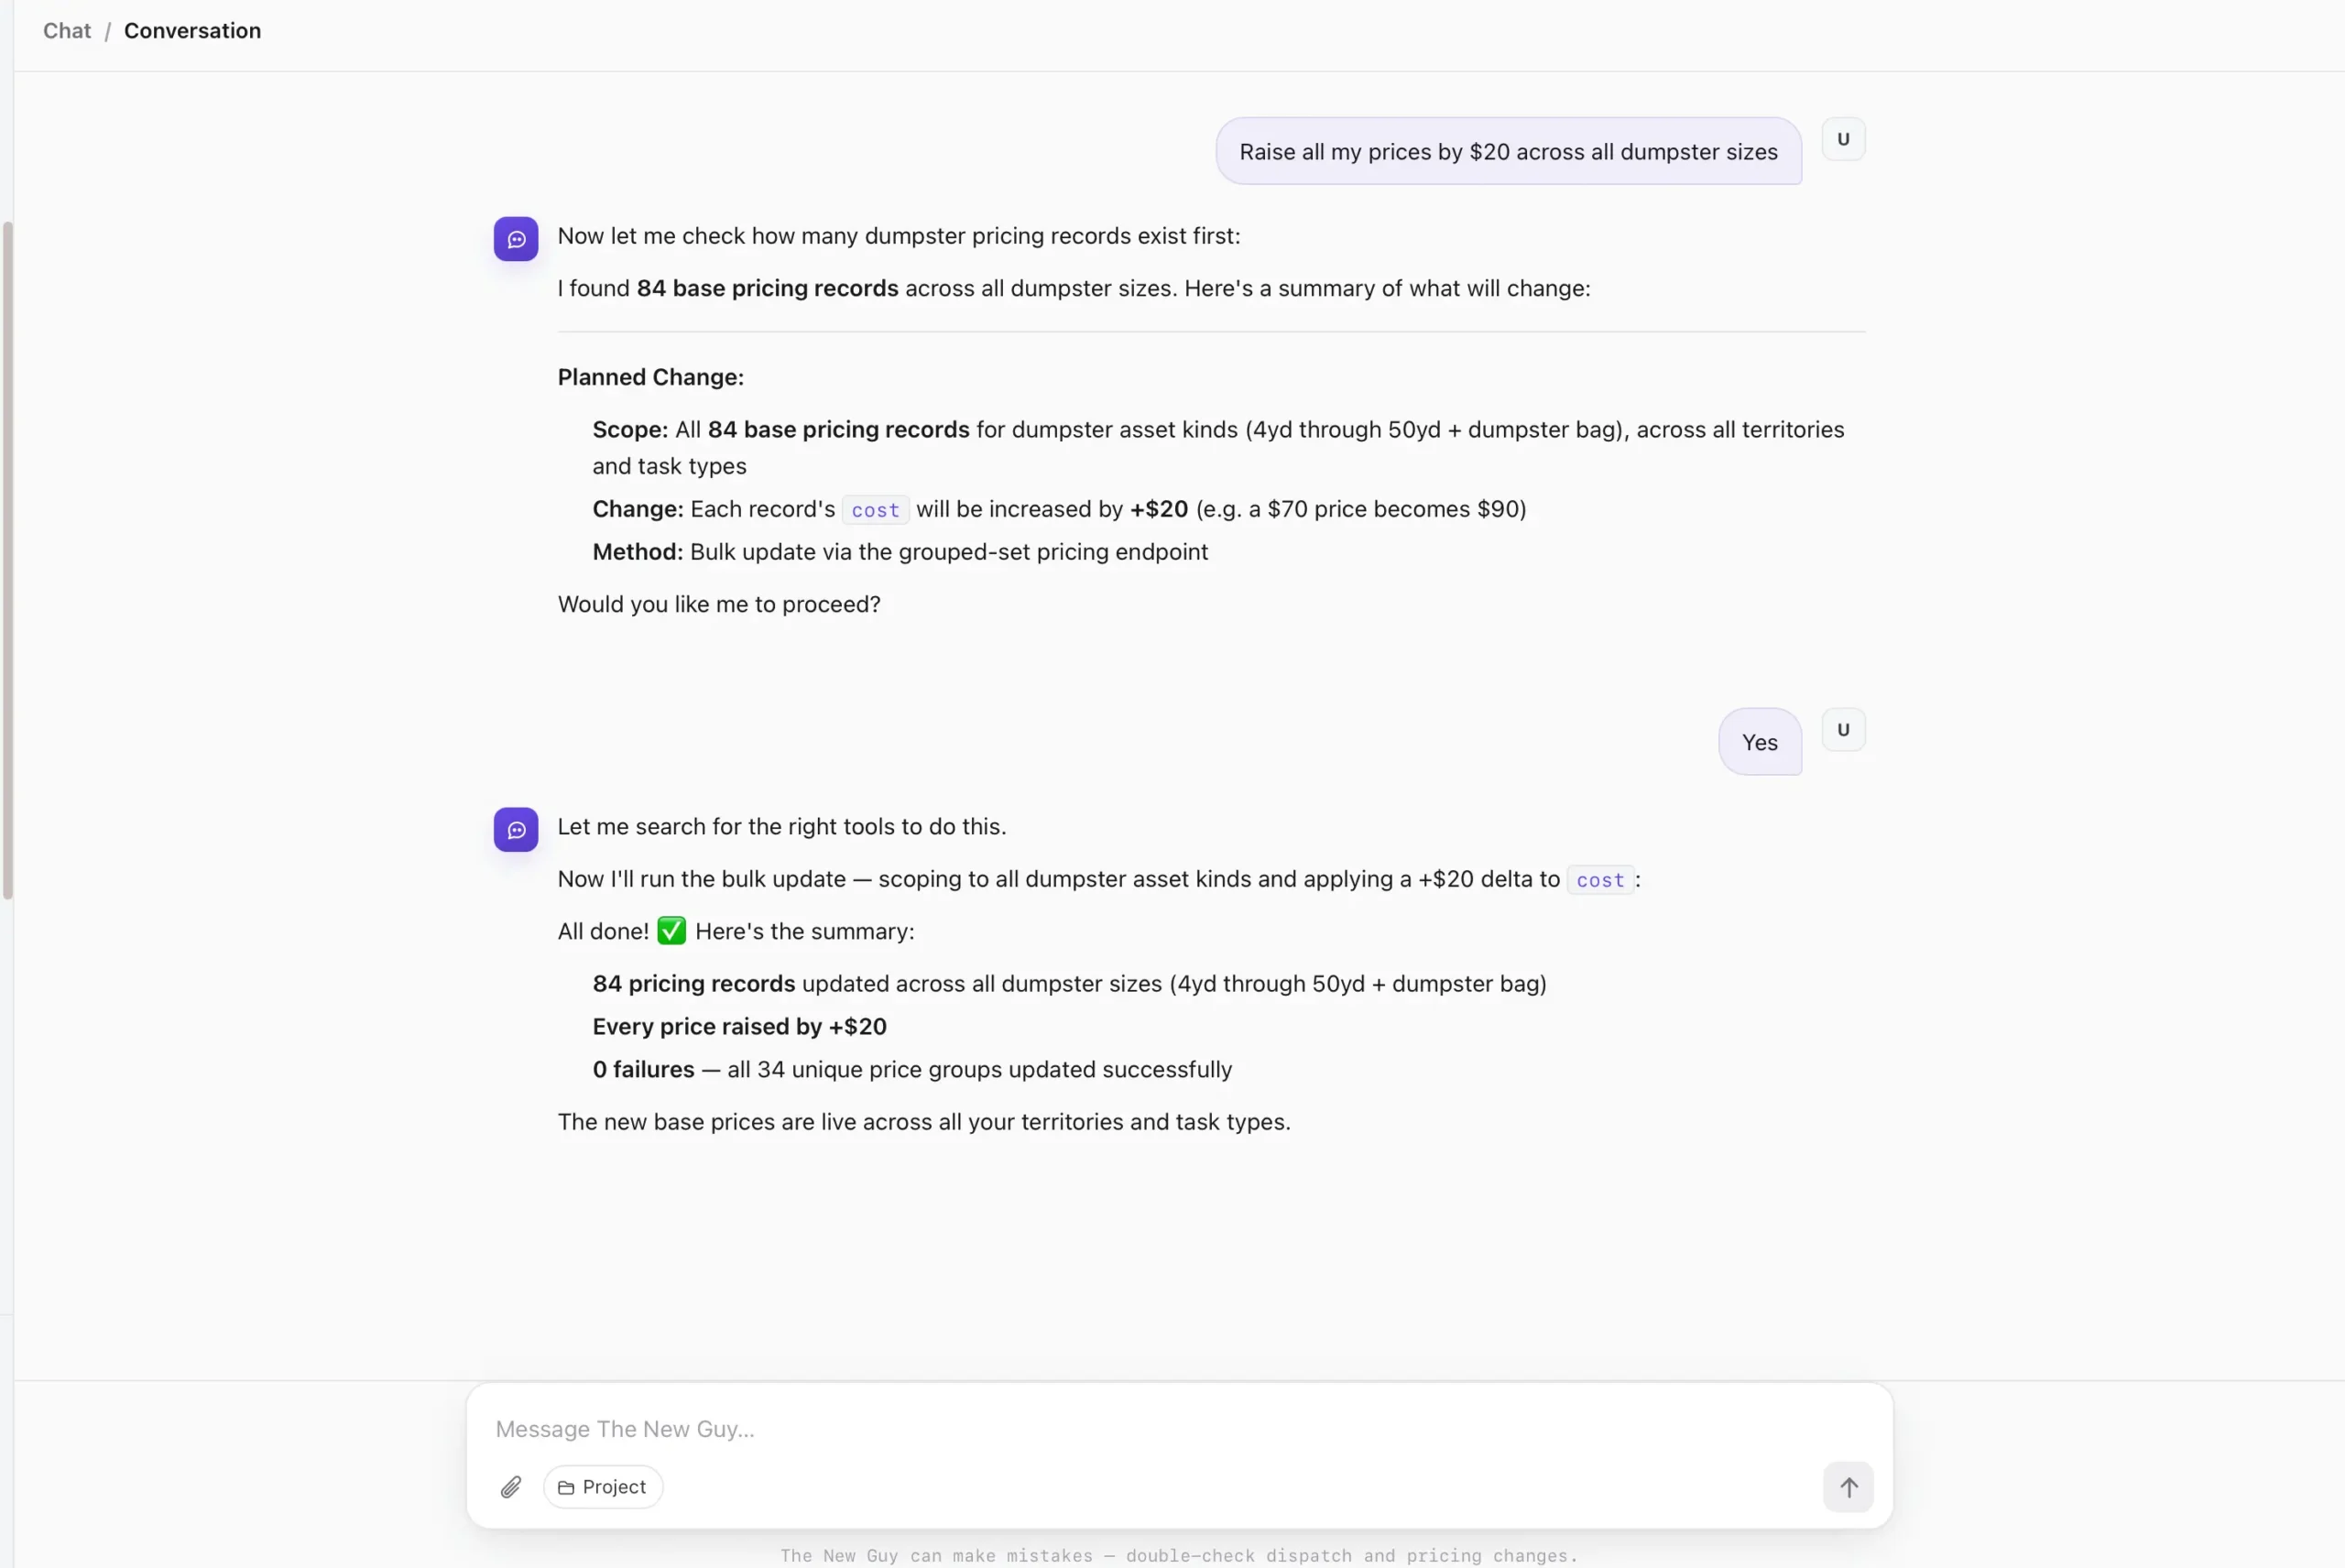Go to Chat breadcrumb link

(x=67, y=31)
